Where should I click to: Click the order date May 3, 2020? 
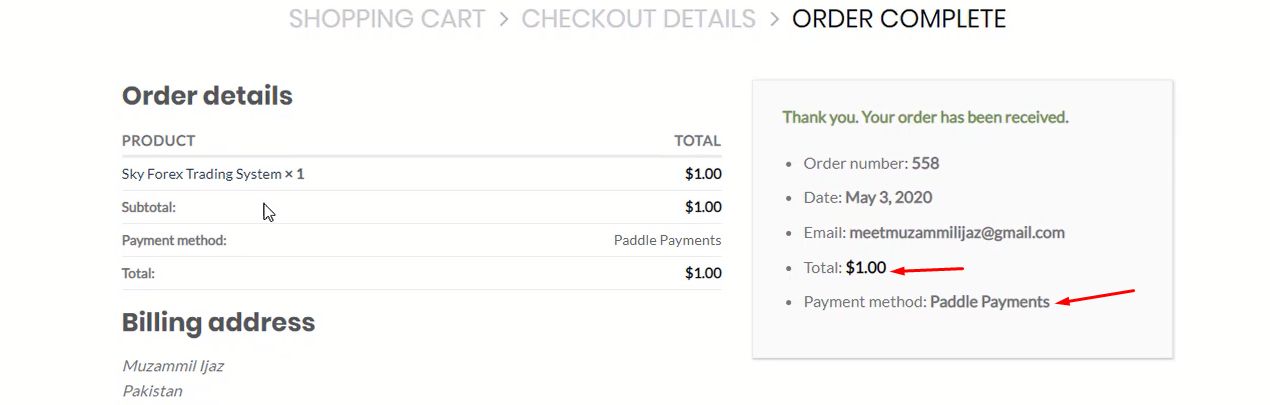[x=888, y=197]
